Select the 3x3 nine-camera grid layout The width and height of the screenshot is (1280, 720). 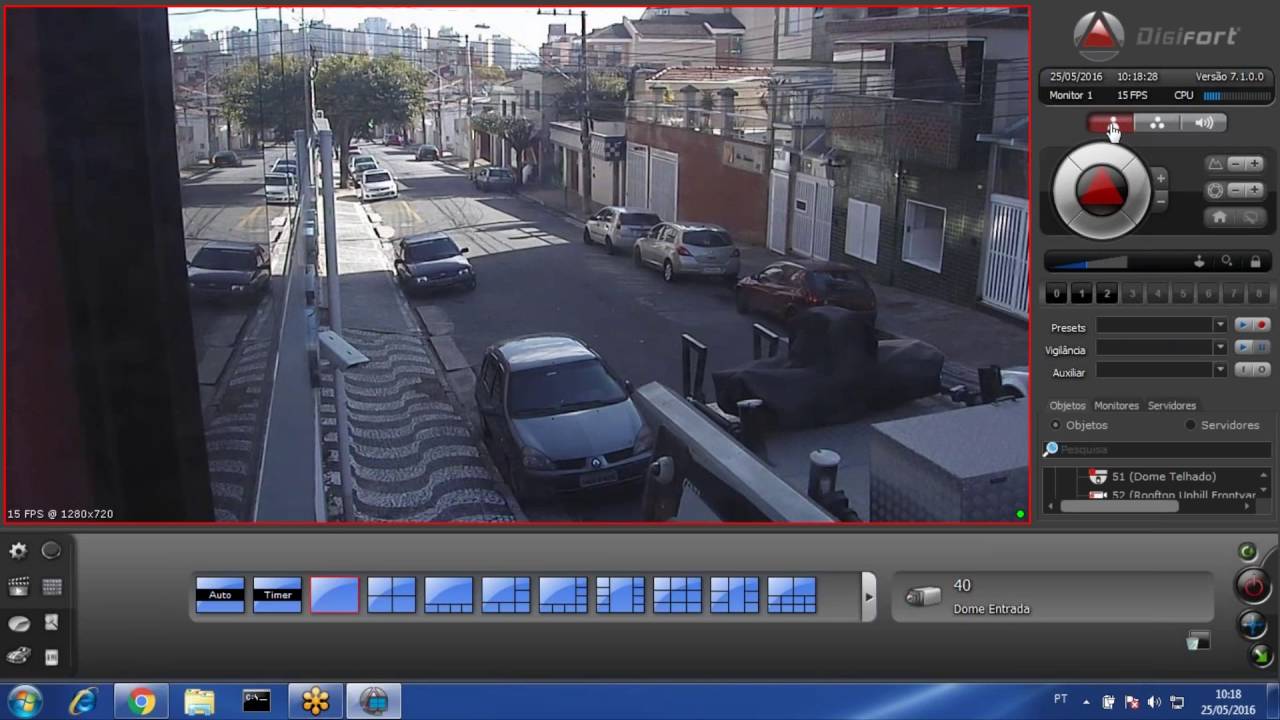point(677,594)
